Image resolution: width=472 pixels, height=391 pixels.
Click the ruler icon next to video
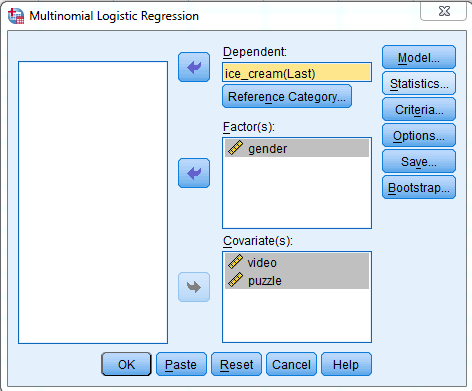coord(235,262)
